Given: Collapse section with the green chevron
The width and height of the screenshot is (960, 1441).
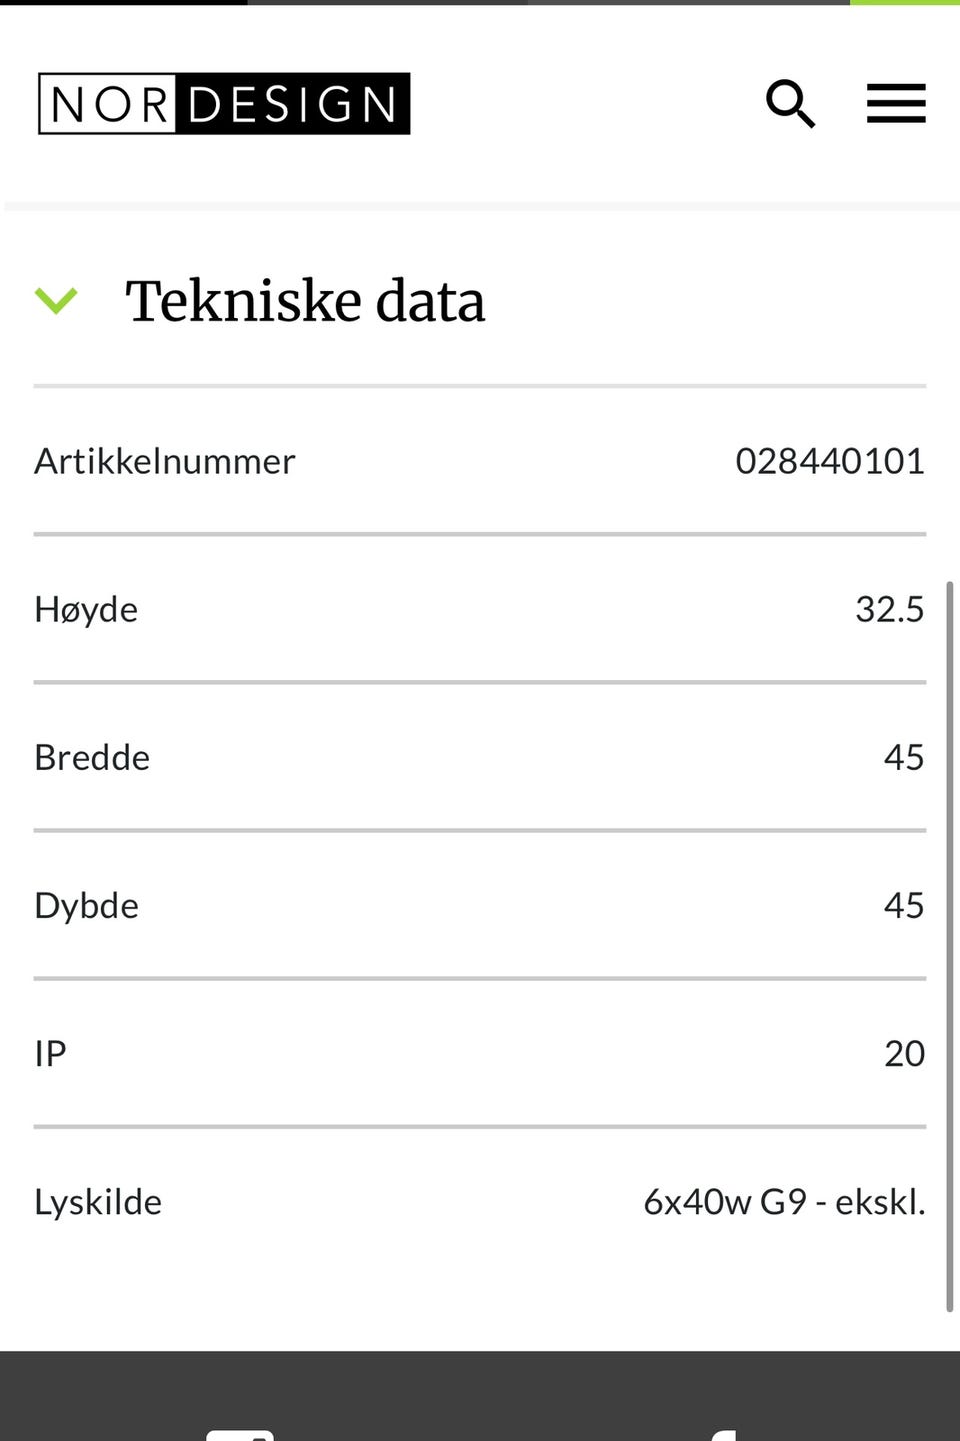Looking at the screenshot, I should coord(56,300).
